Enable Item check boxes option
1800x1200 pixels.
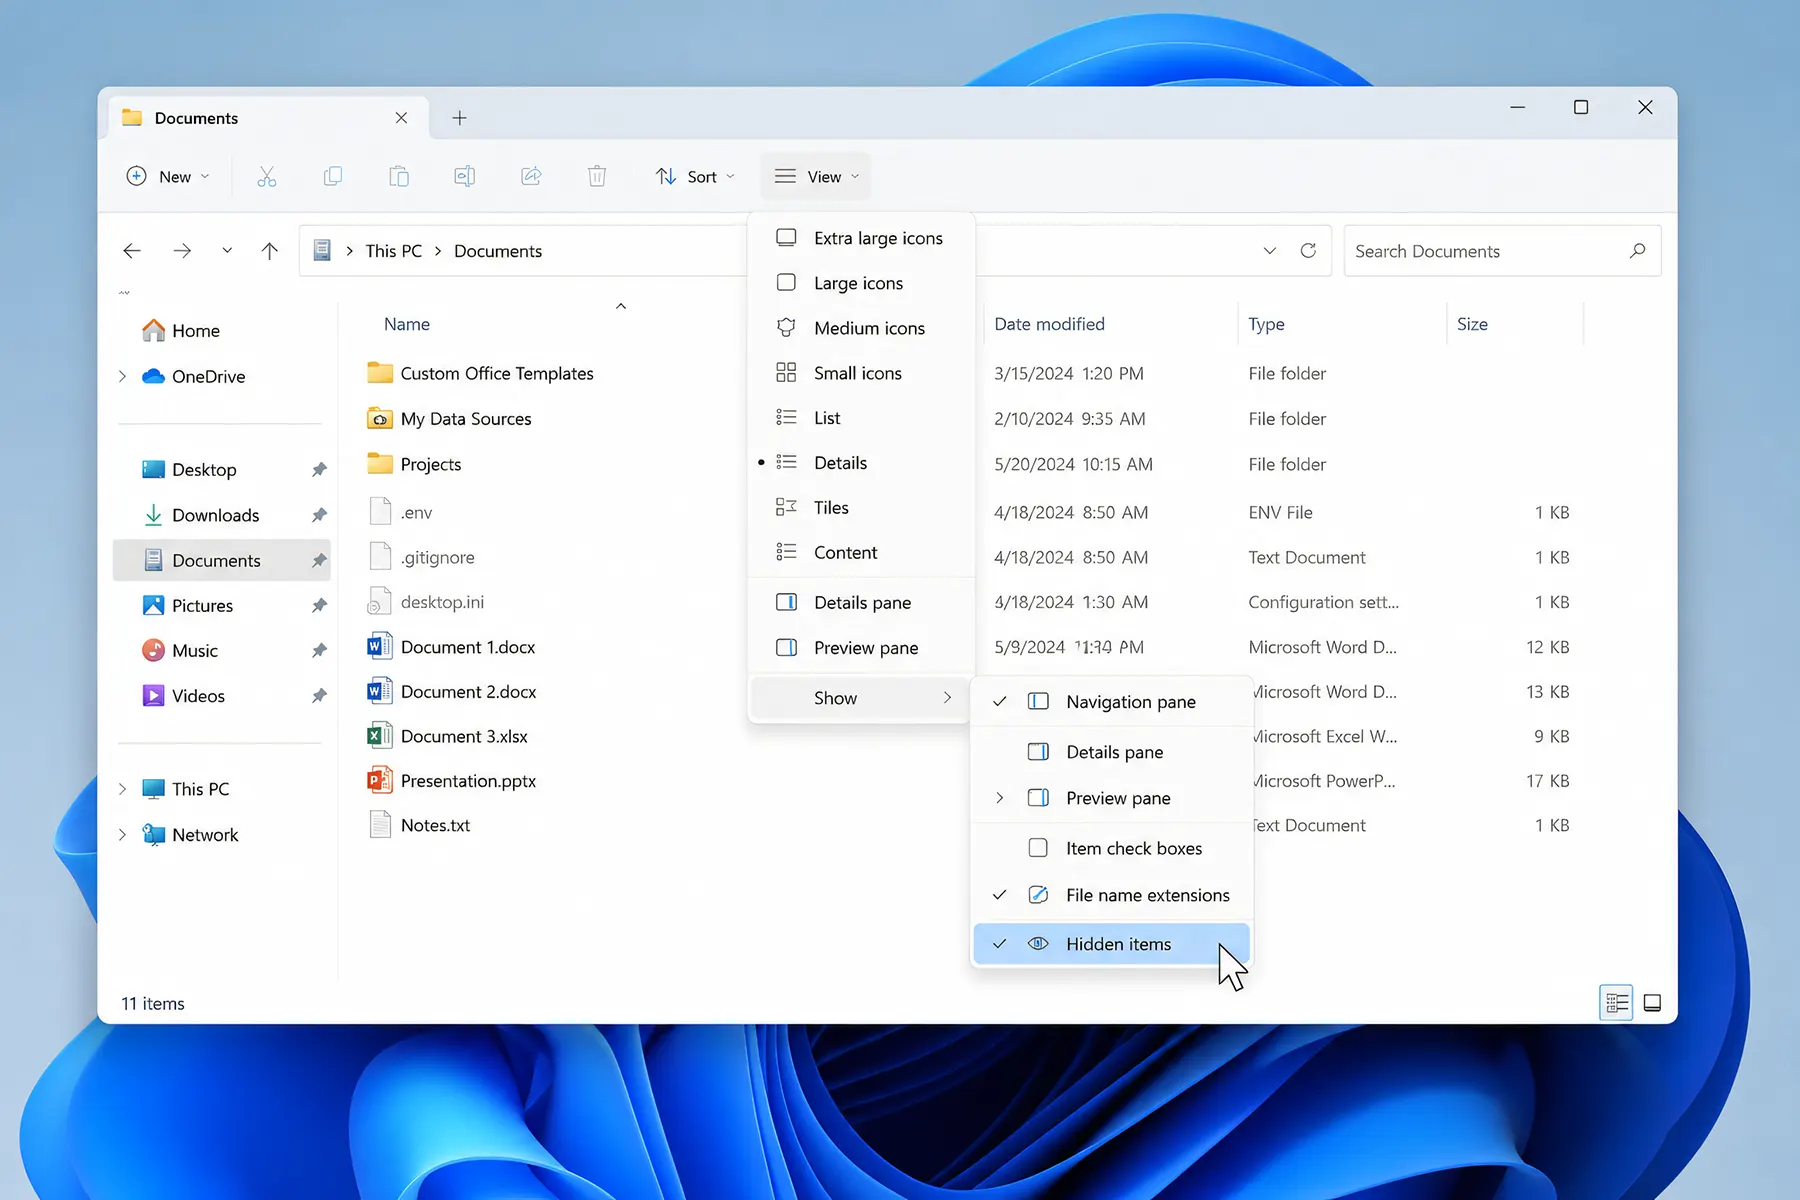point(1112,848)
